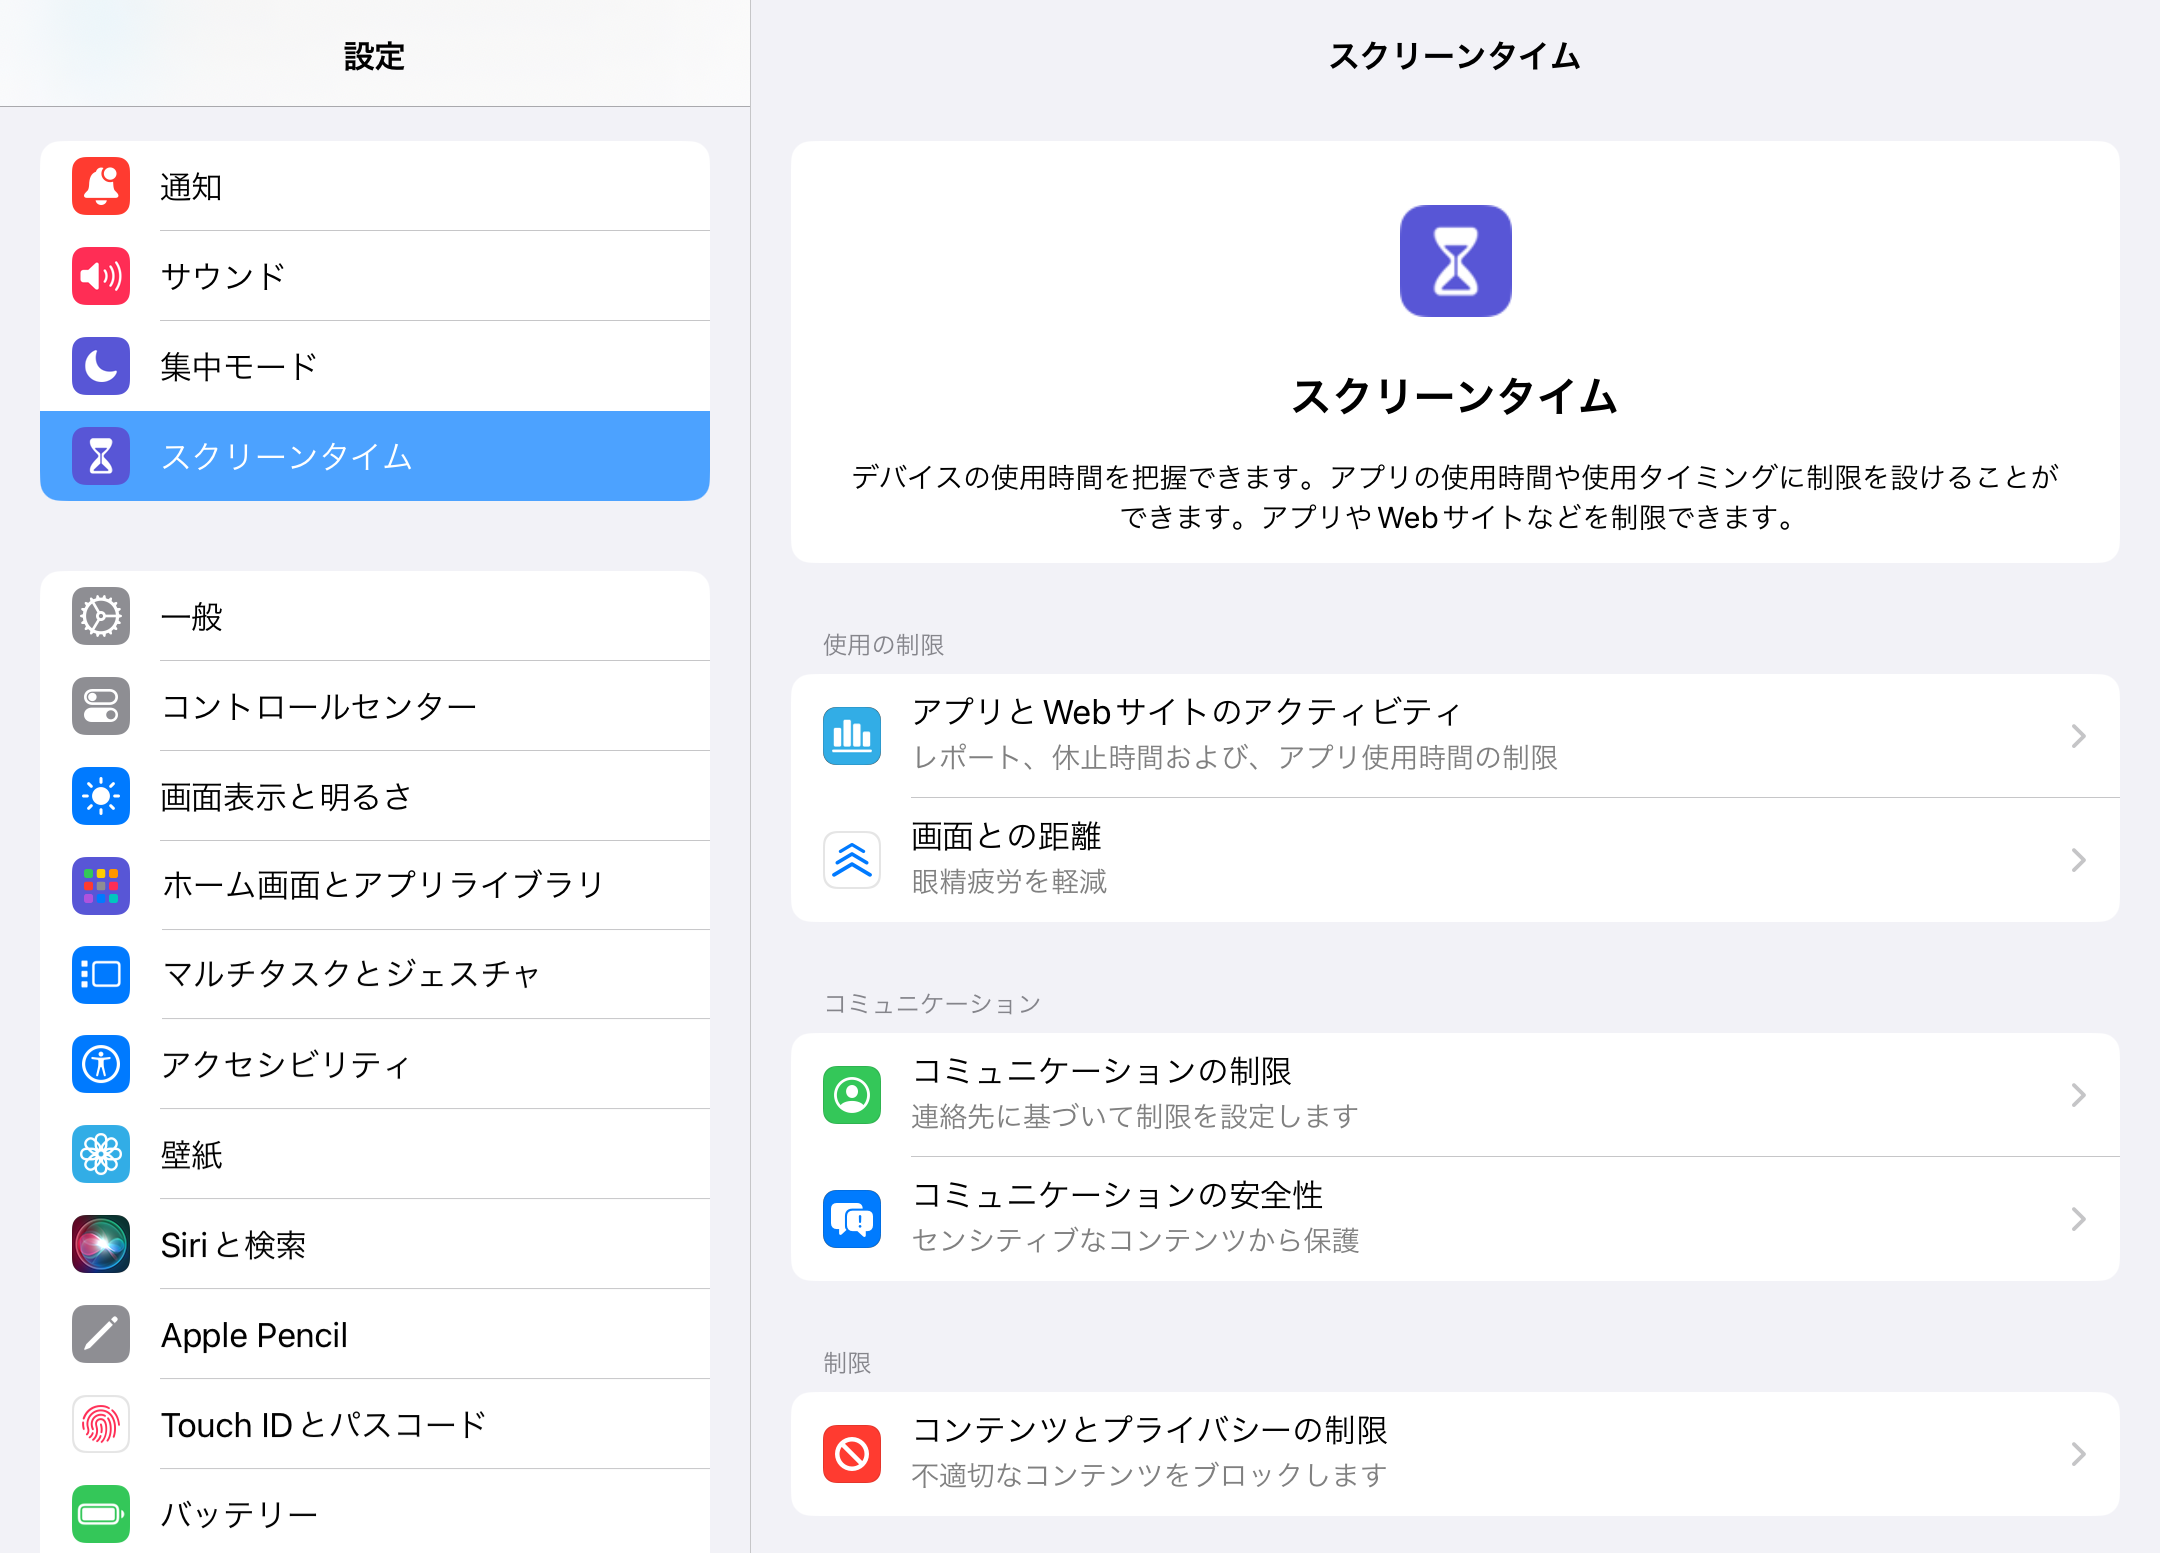Open コントロールセンター settings
2160x1553 pixels.
pyautogui.click(x=375, y=706)
